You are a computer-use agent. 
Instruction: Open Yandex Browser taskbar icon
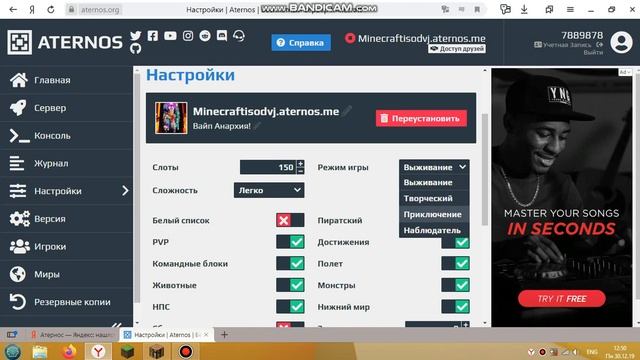coord(98,351)
